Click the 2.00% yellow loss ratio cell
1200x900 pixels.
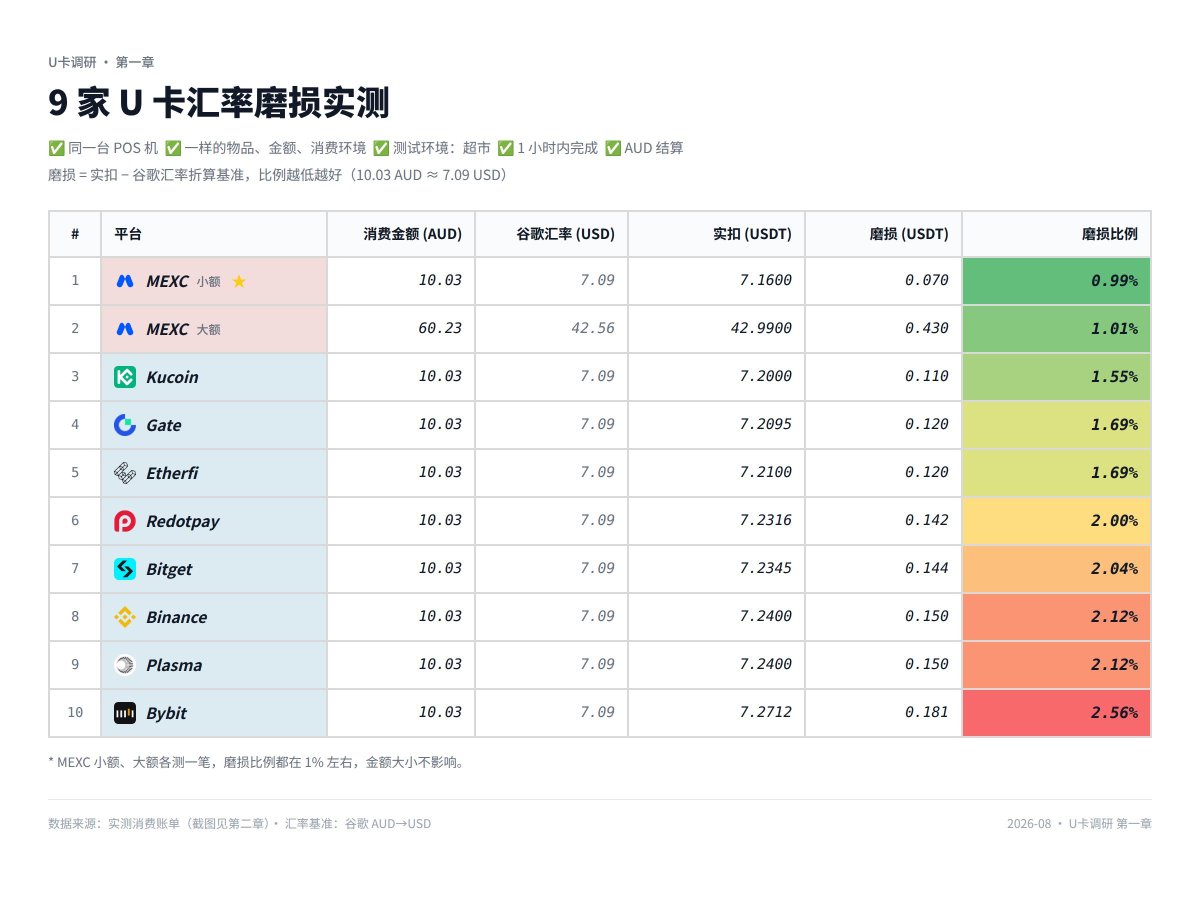click(x=1057, y=521)
